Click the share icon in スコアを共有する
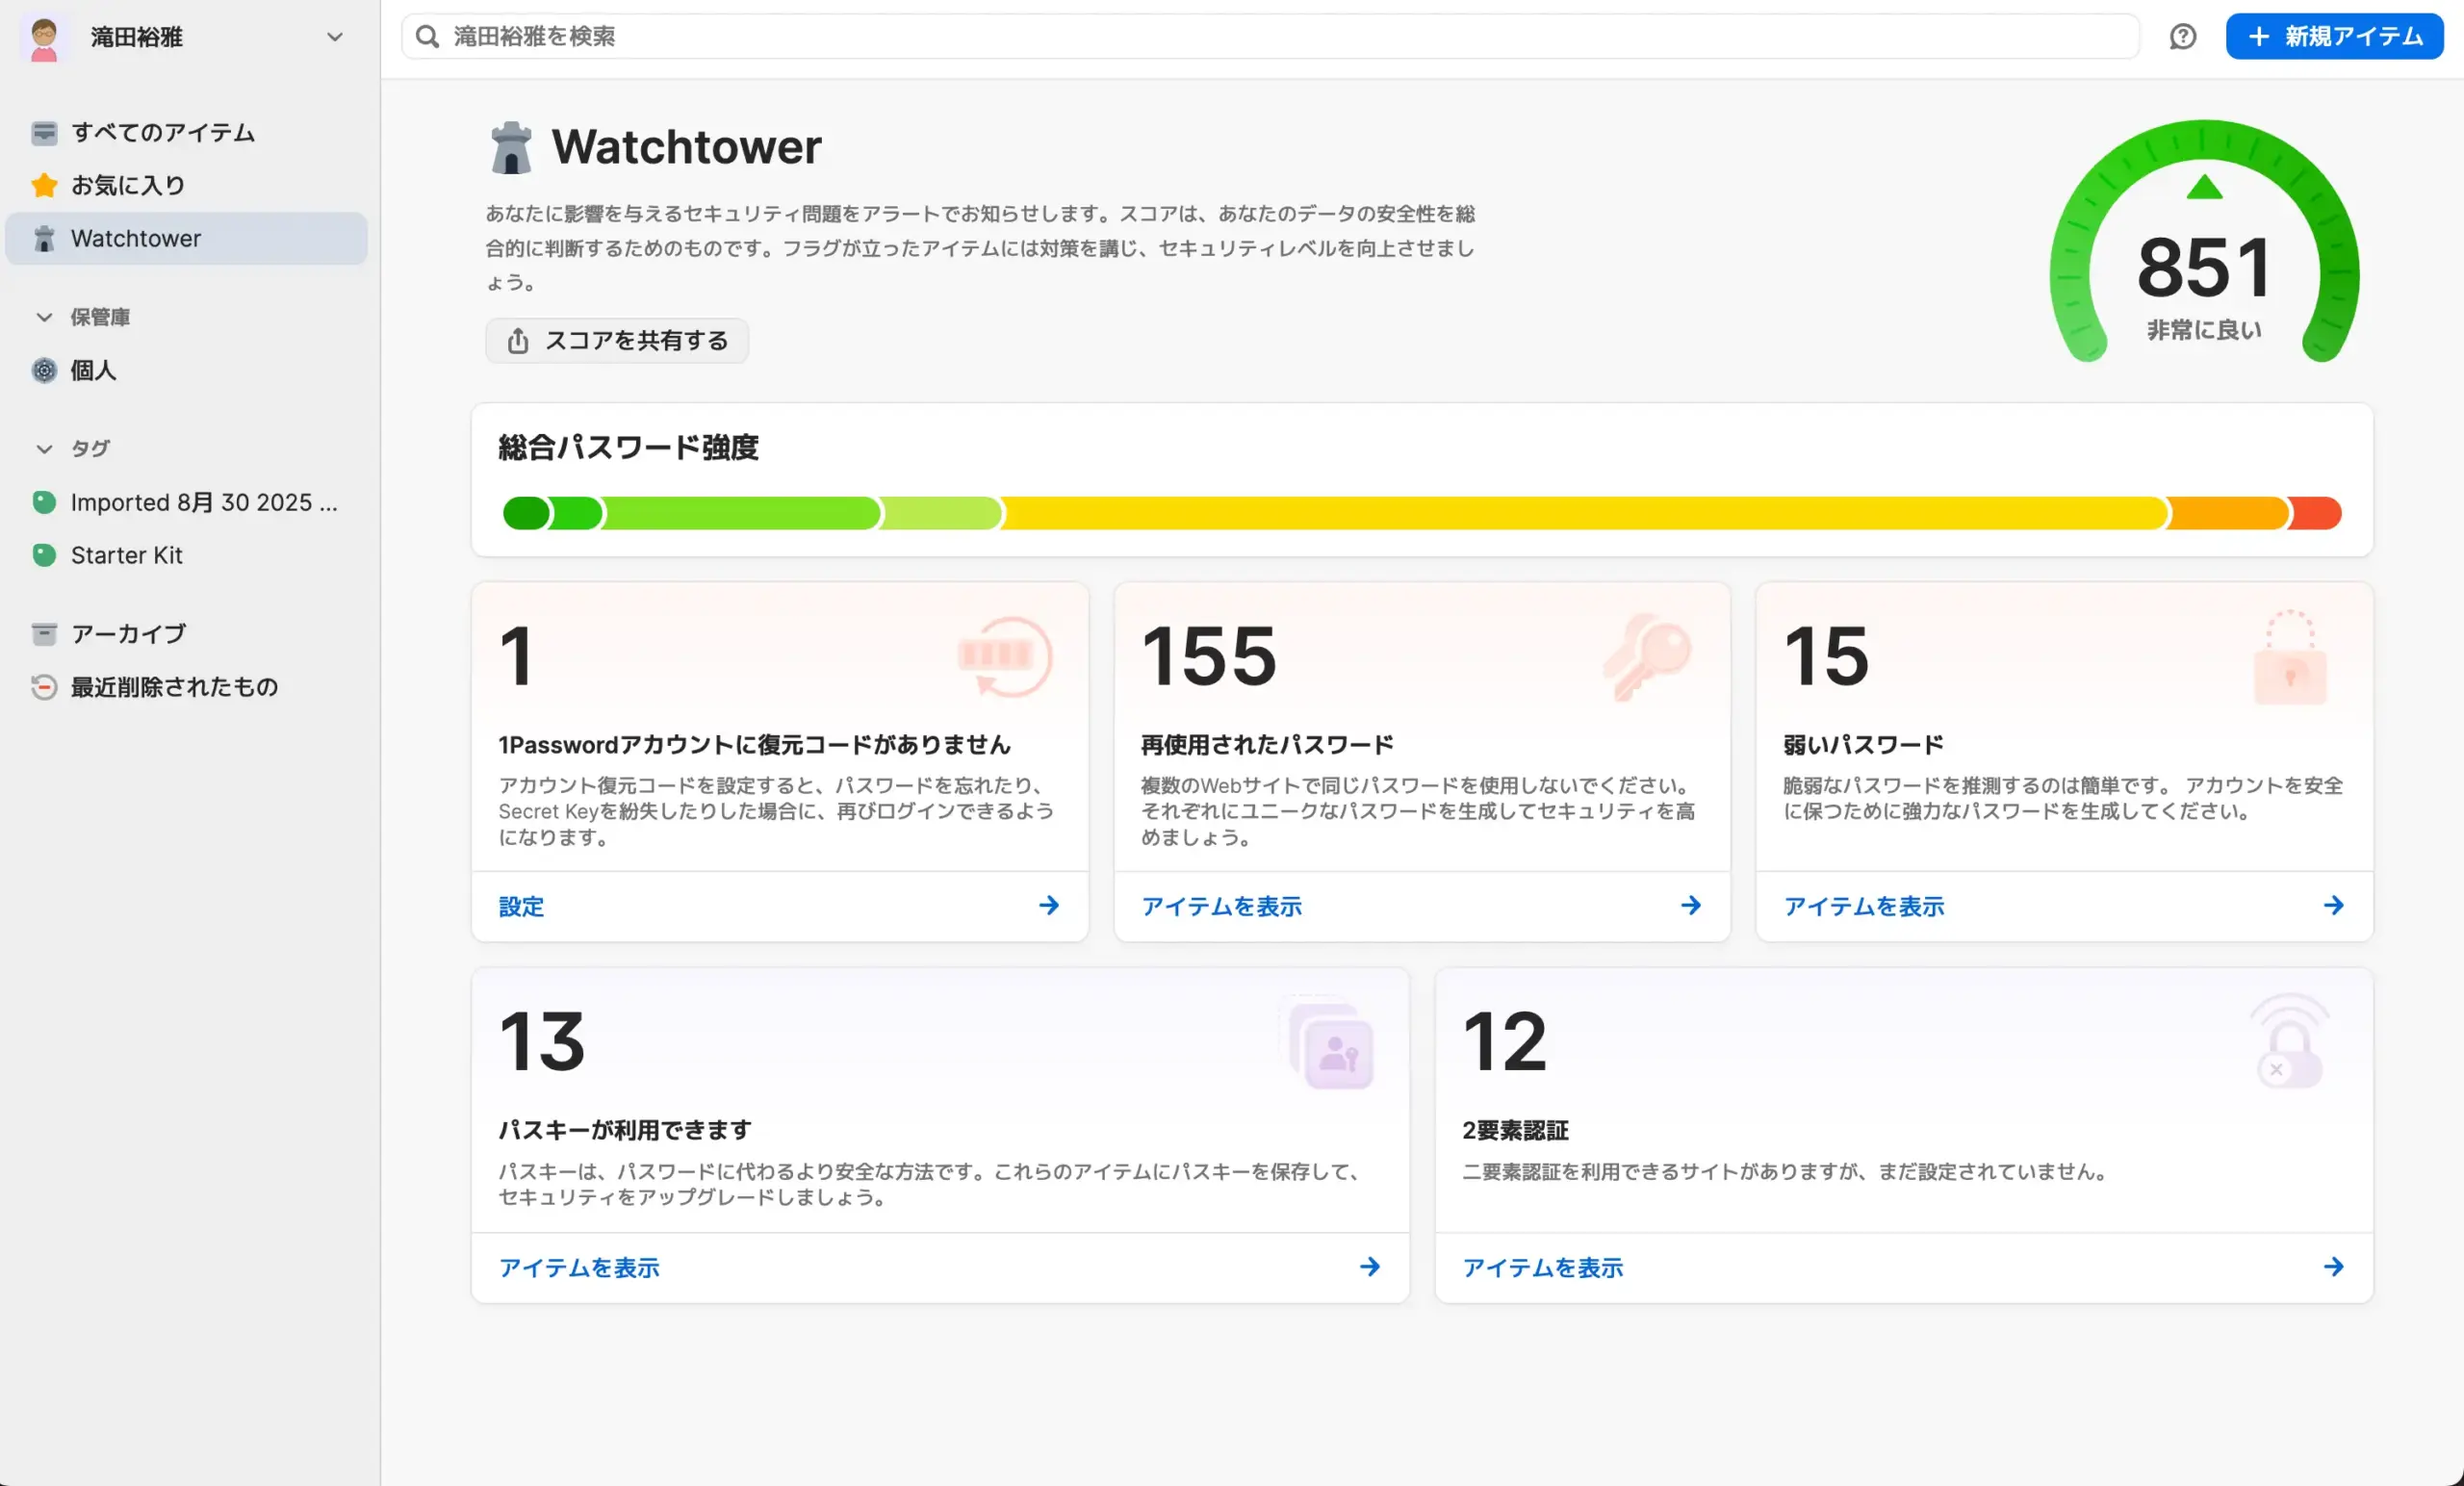 pos(517,341)
